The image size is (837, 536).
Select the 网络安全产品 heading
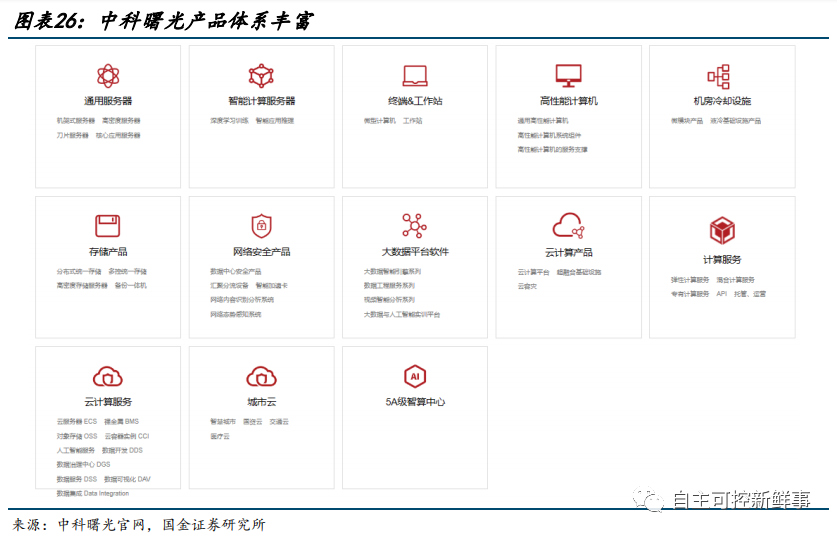click(x=261, y=251)
